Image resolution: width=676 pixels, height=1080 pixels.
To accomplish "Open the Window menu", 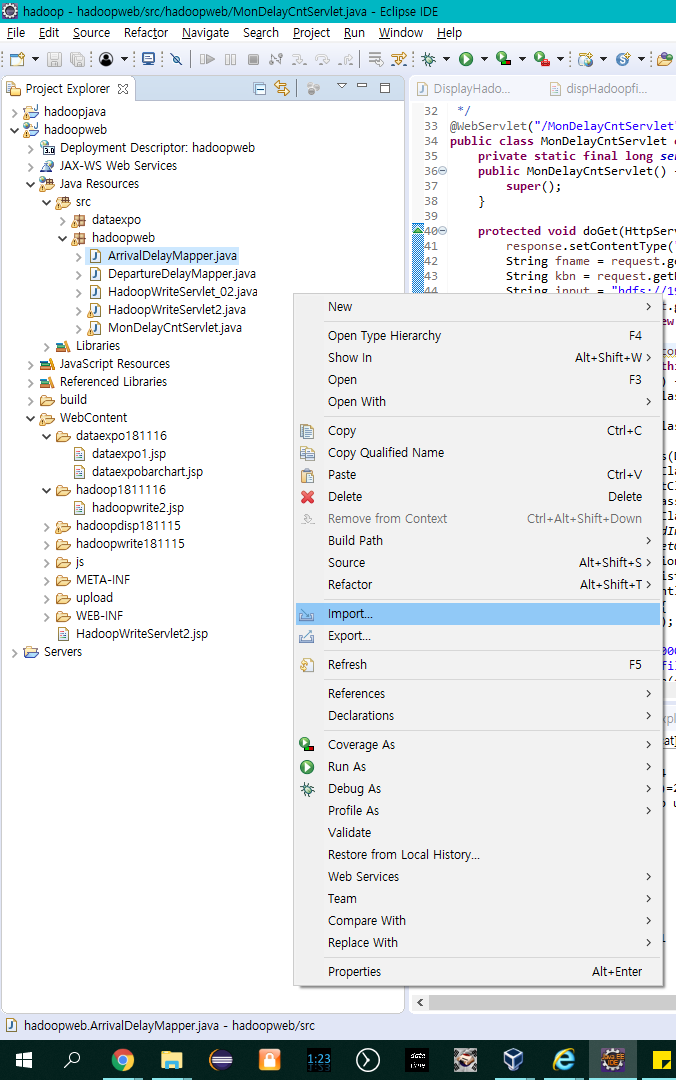I will click(x=400, y=32).
